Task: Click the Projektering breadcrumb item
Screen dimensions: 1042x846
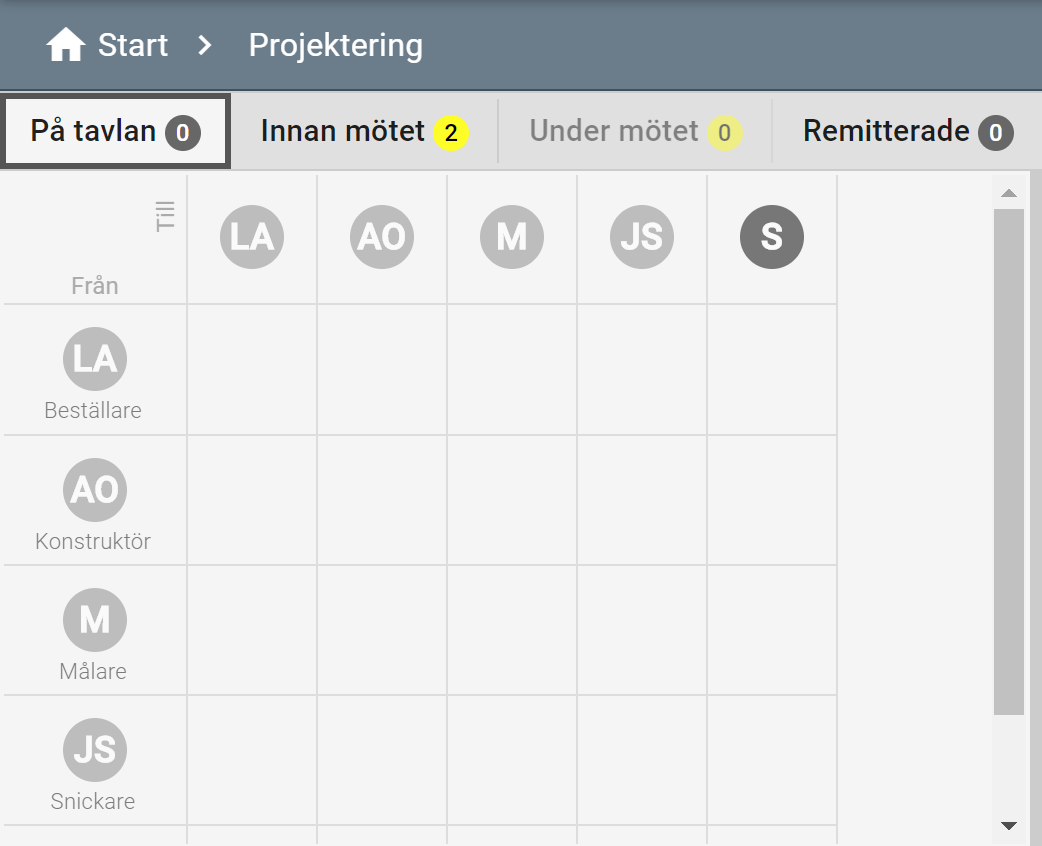Action: (x=335, y=45)
